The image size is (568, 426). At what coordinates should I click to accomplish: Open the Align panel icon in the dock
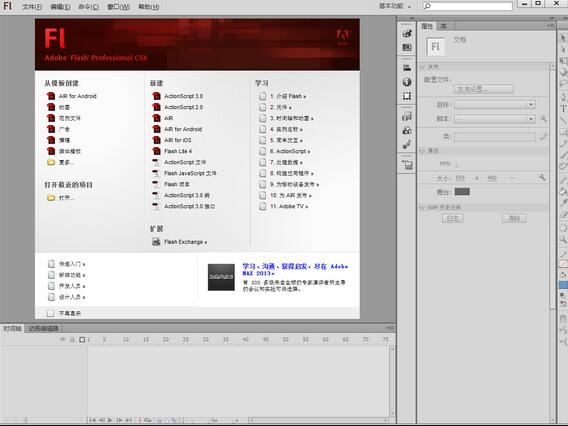click(407, 68)
